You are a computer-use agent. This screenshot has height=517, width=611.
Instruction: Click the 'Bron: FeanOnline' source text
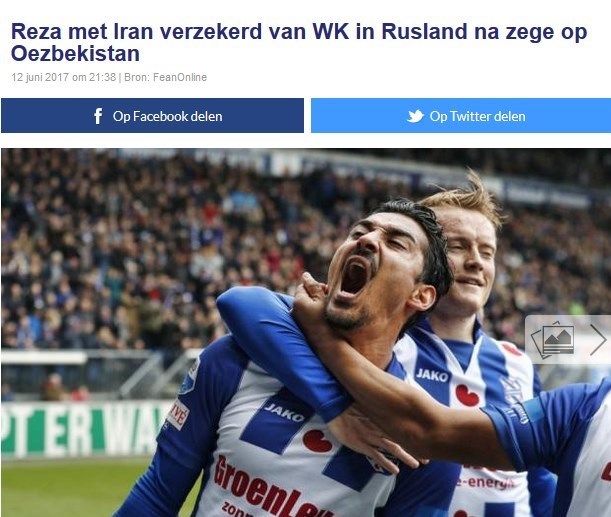click(166, 77)
